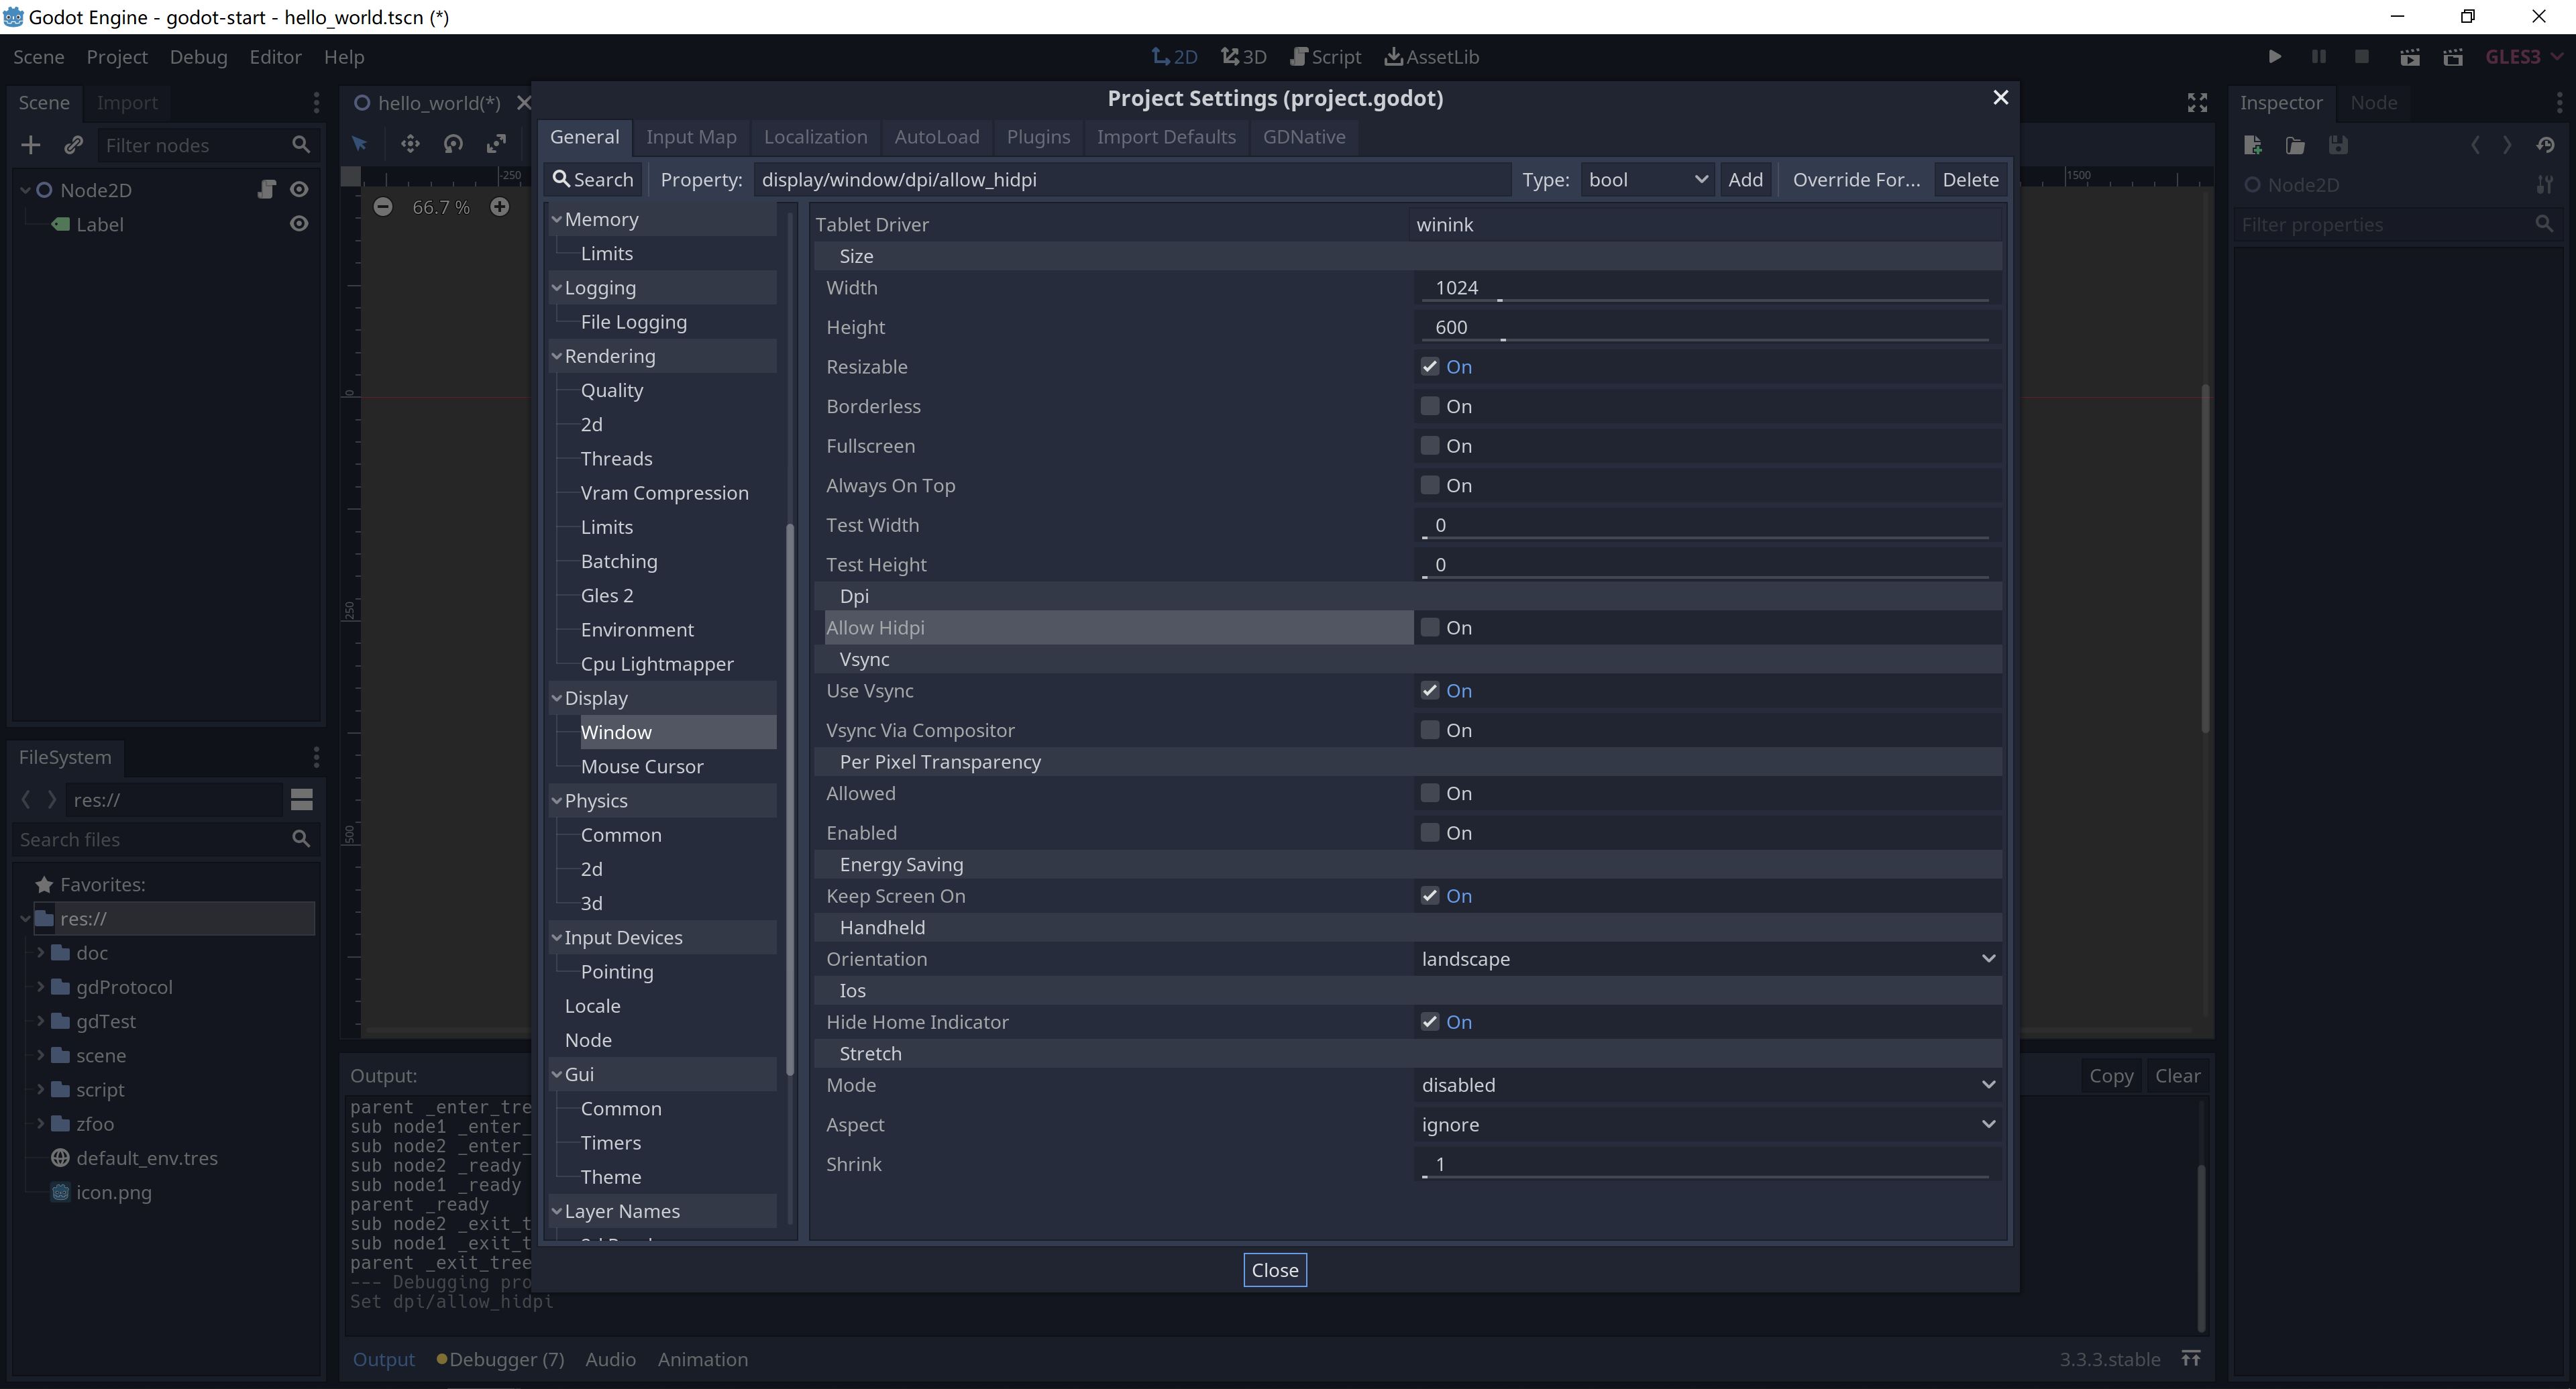This screenshot has width=2576, height=1389.
Task: Open the GLES3 renderer dropdown
Action: point(2524,57)
